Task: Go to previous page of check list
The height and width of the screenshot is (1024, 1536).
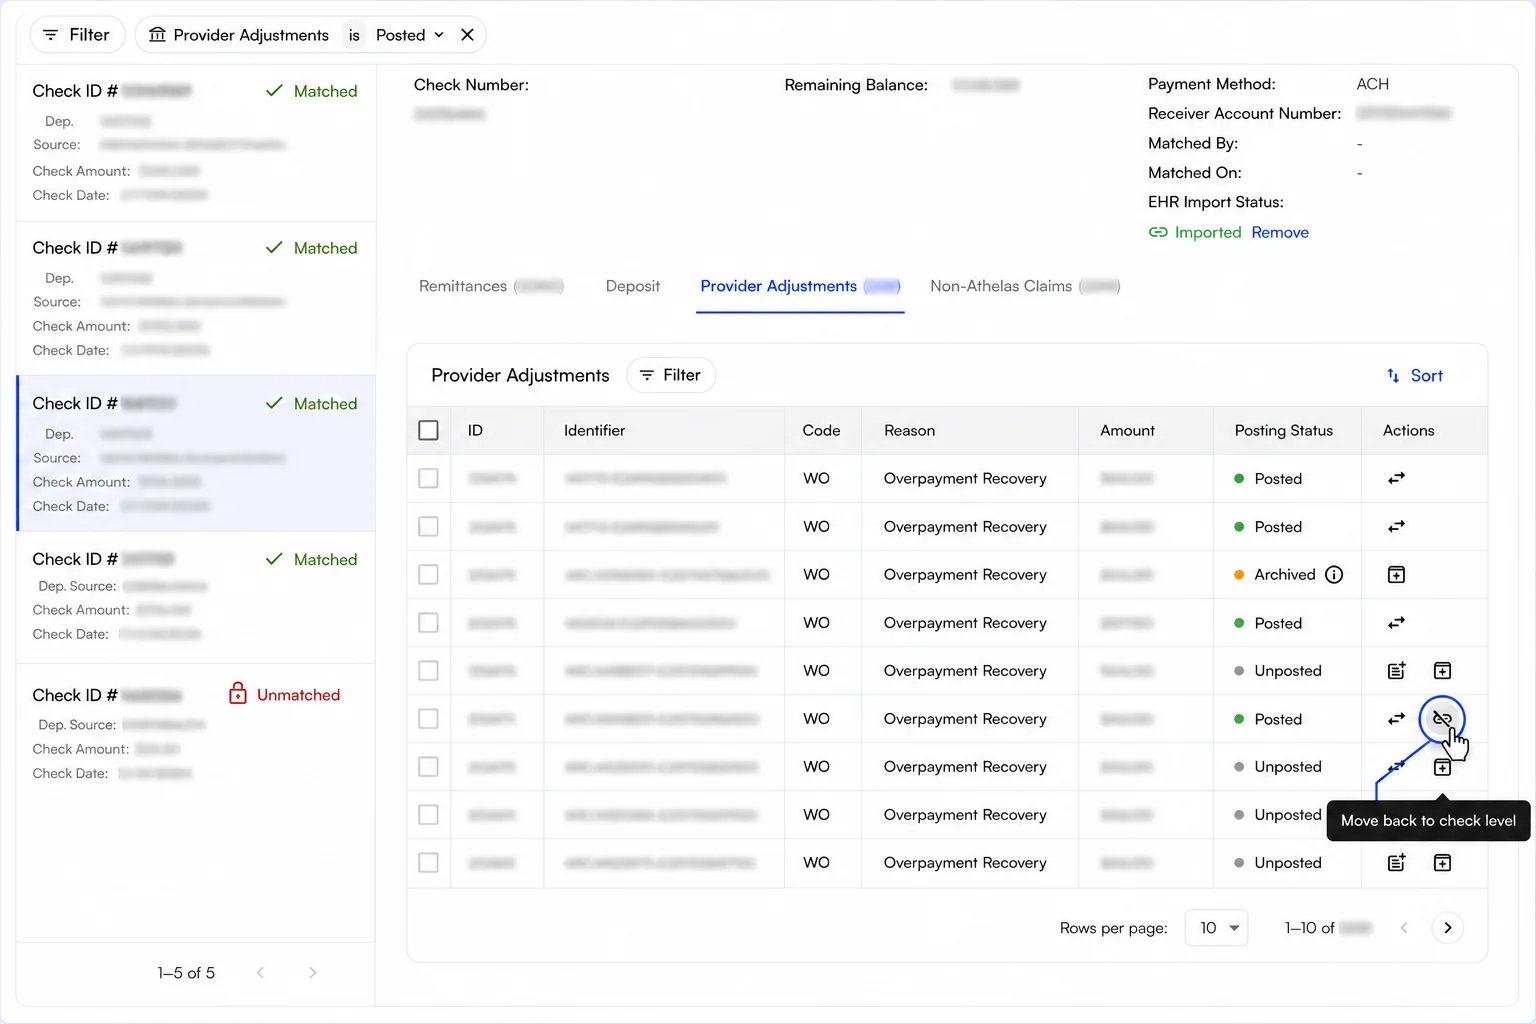Action: tap(260, 973)
